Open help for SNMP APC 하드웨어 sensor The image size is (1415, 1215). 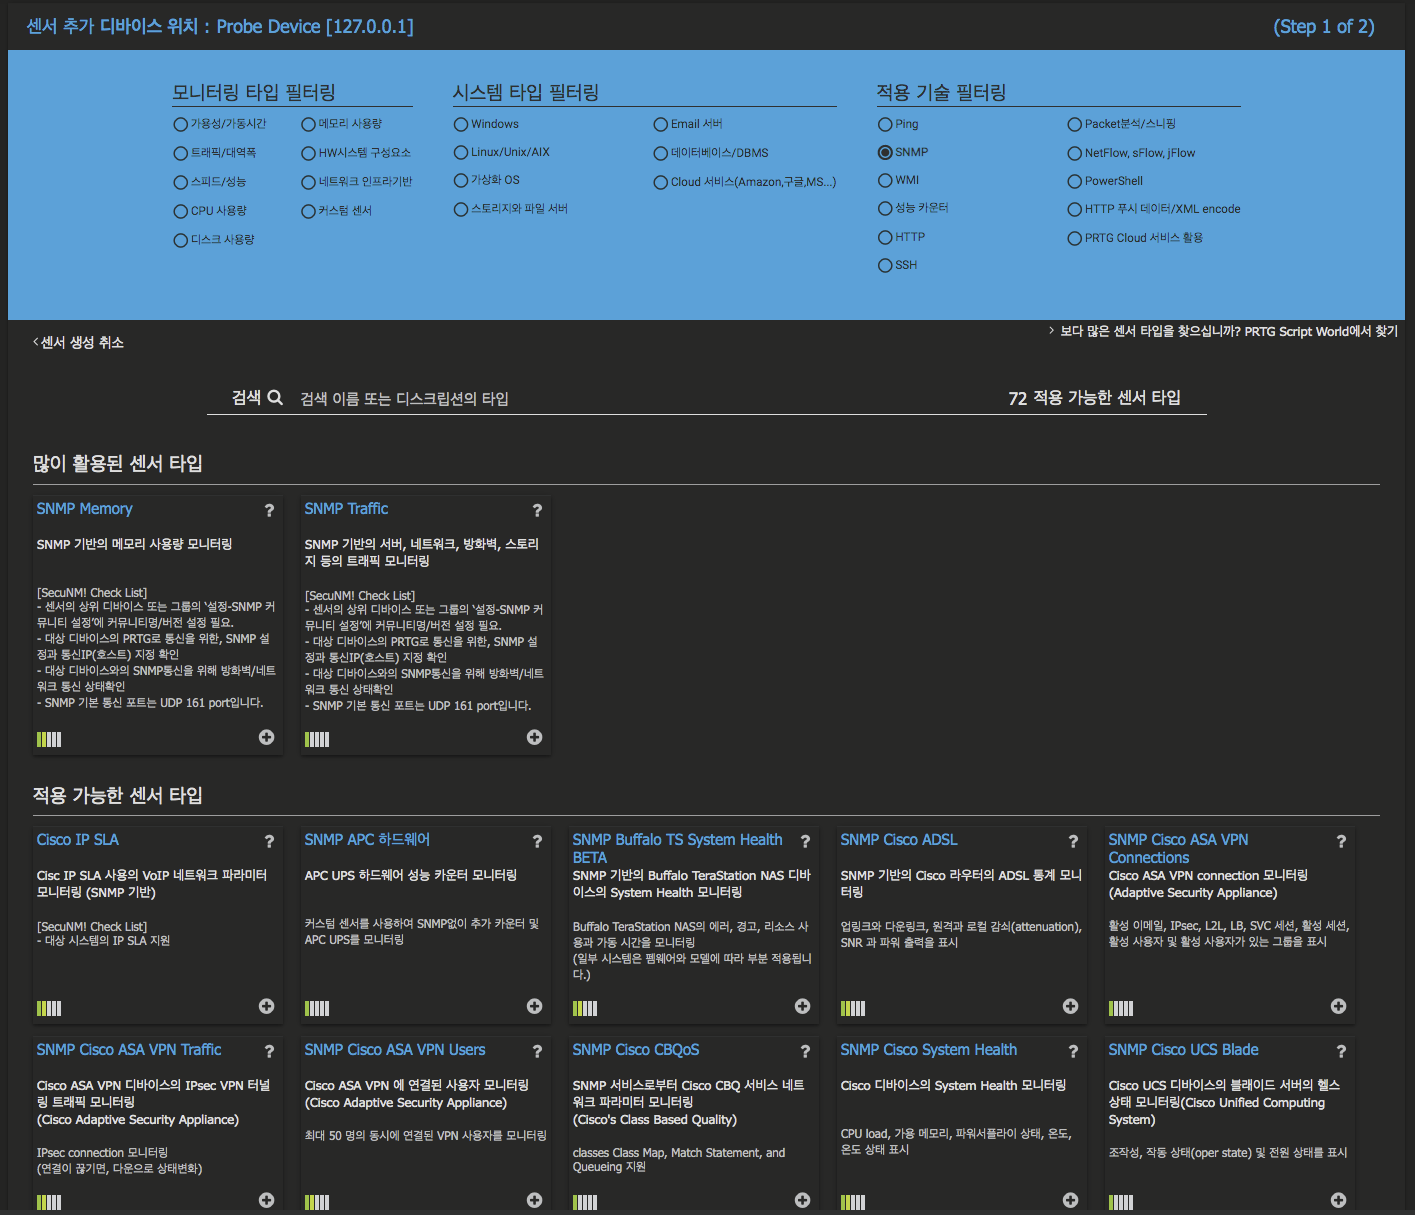[x=537, y=842]
